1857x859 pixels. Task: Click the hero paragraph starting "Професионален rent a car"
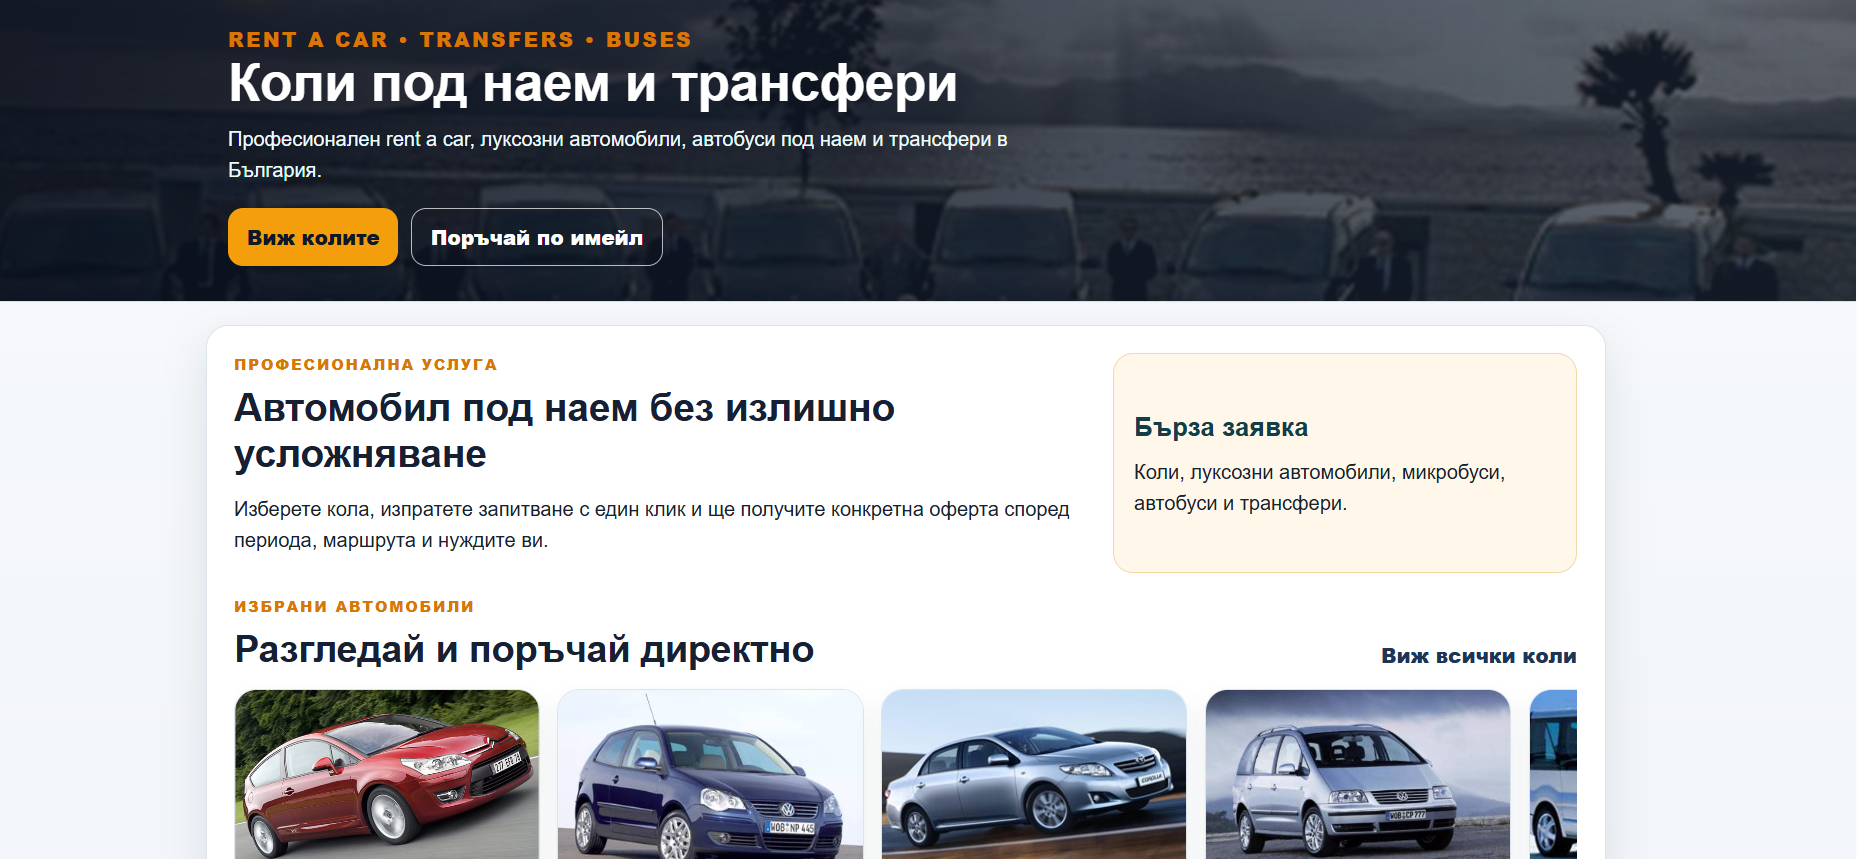point(618,155)
